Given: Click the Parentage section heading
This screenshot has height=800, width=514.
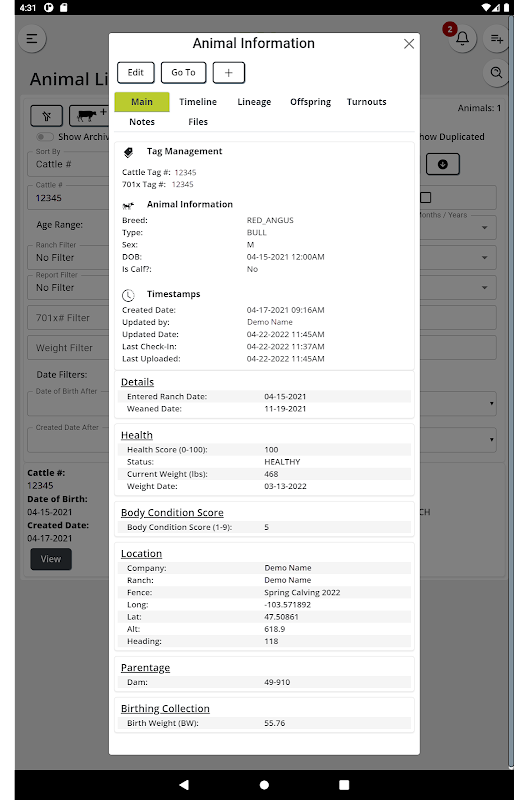Looking at the screenshot, I should pyautogui.click(x=145, y=668).
